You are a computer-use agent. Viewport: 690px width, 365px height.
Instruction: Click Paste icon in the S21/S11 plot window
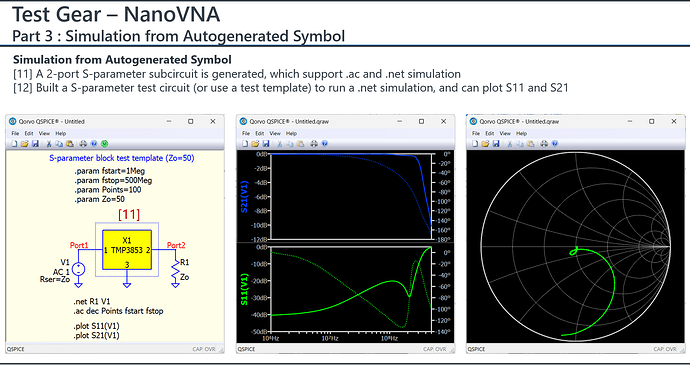pyautogui.click(x=300, y=144)
